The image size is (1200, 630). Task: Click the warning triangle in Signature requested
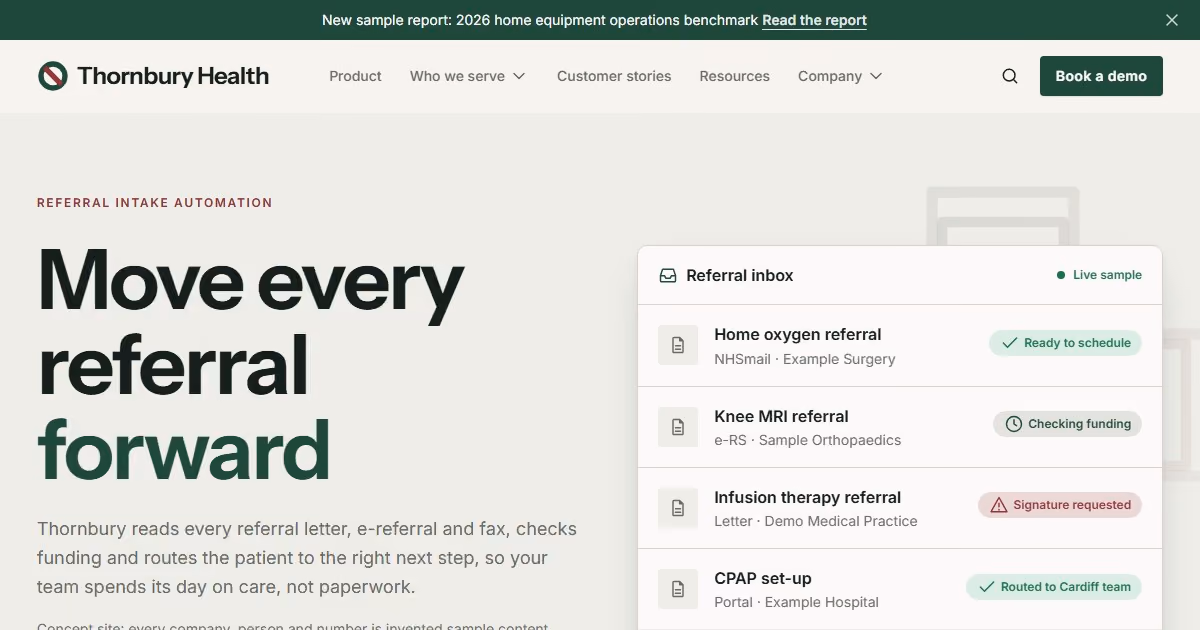(998, 505)
